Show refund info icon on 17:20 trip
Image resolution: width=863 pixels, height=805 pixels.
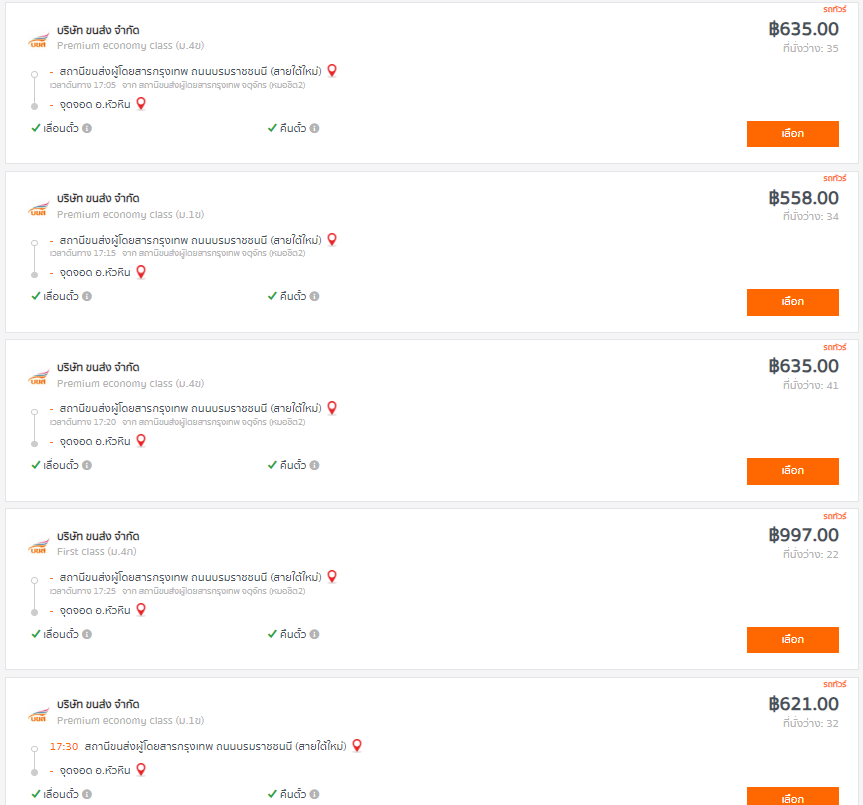pyautogui.click(x=314, y=465)
